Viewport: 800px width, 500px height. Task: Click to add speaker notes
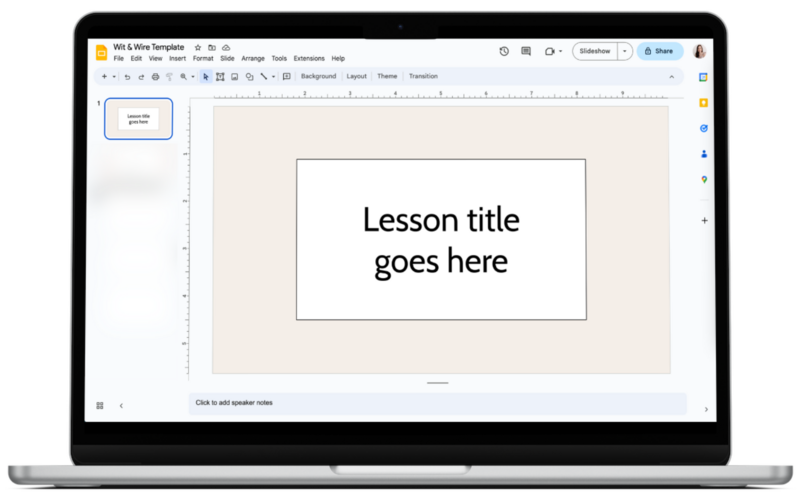(438, 403)
